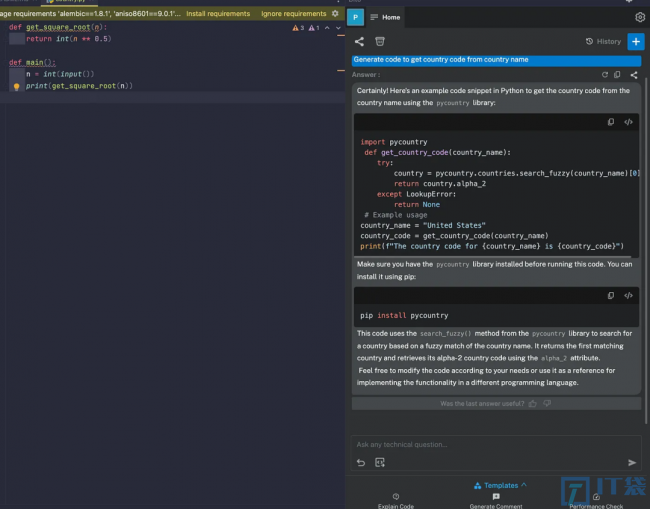Click the '# Example usage' comment line
Screen dimensions: 650x509
click(x=395, y=215)
